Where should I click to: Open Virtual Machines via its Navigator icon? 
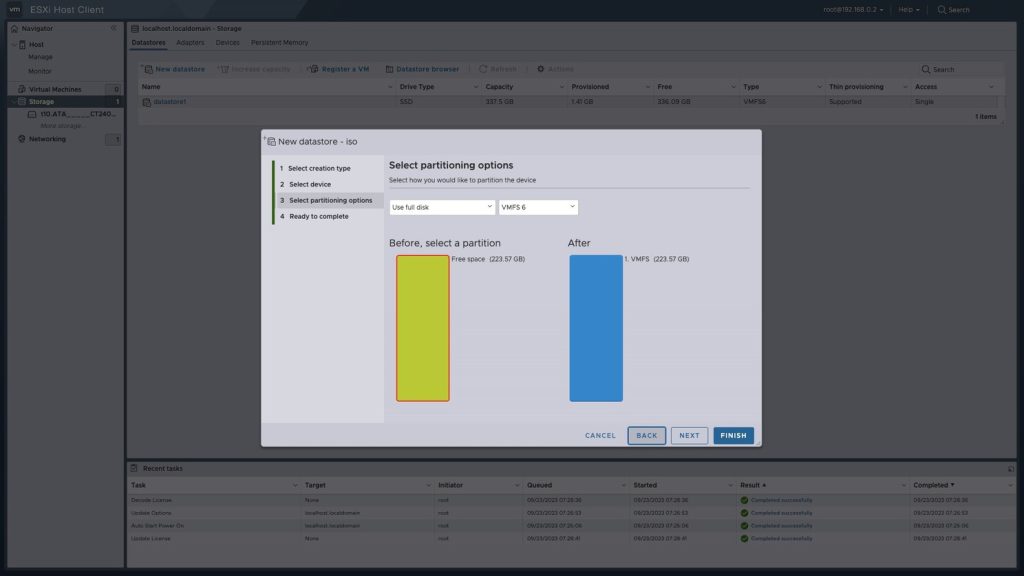(22, 89)
